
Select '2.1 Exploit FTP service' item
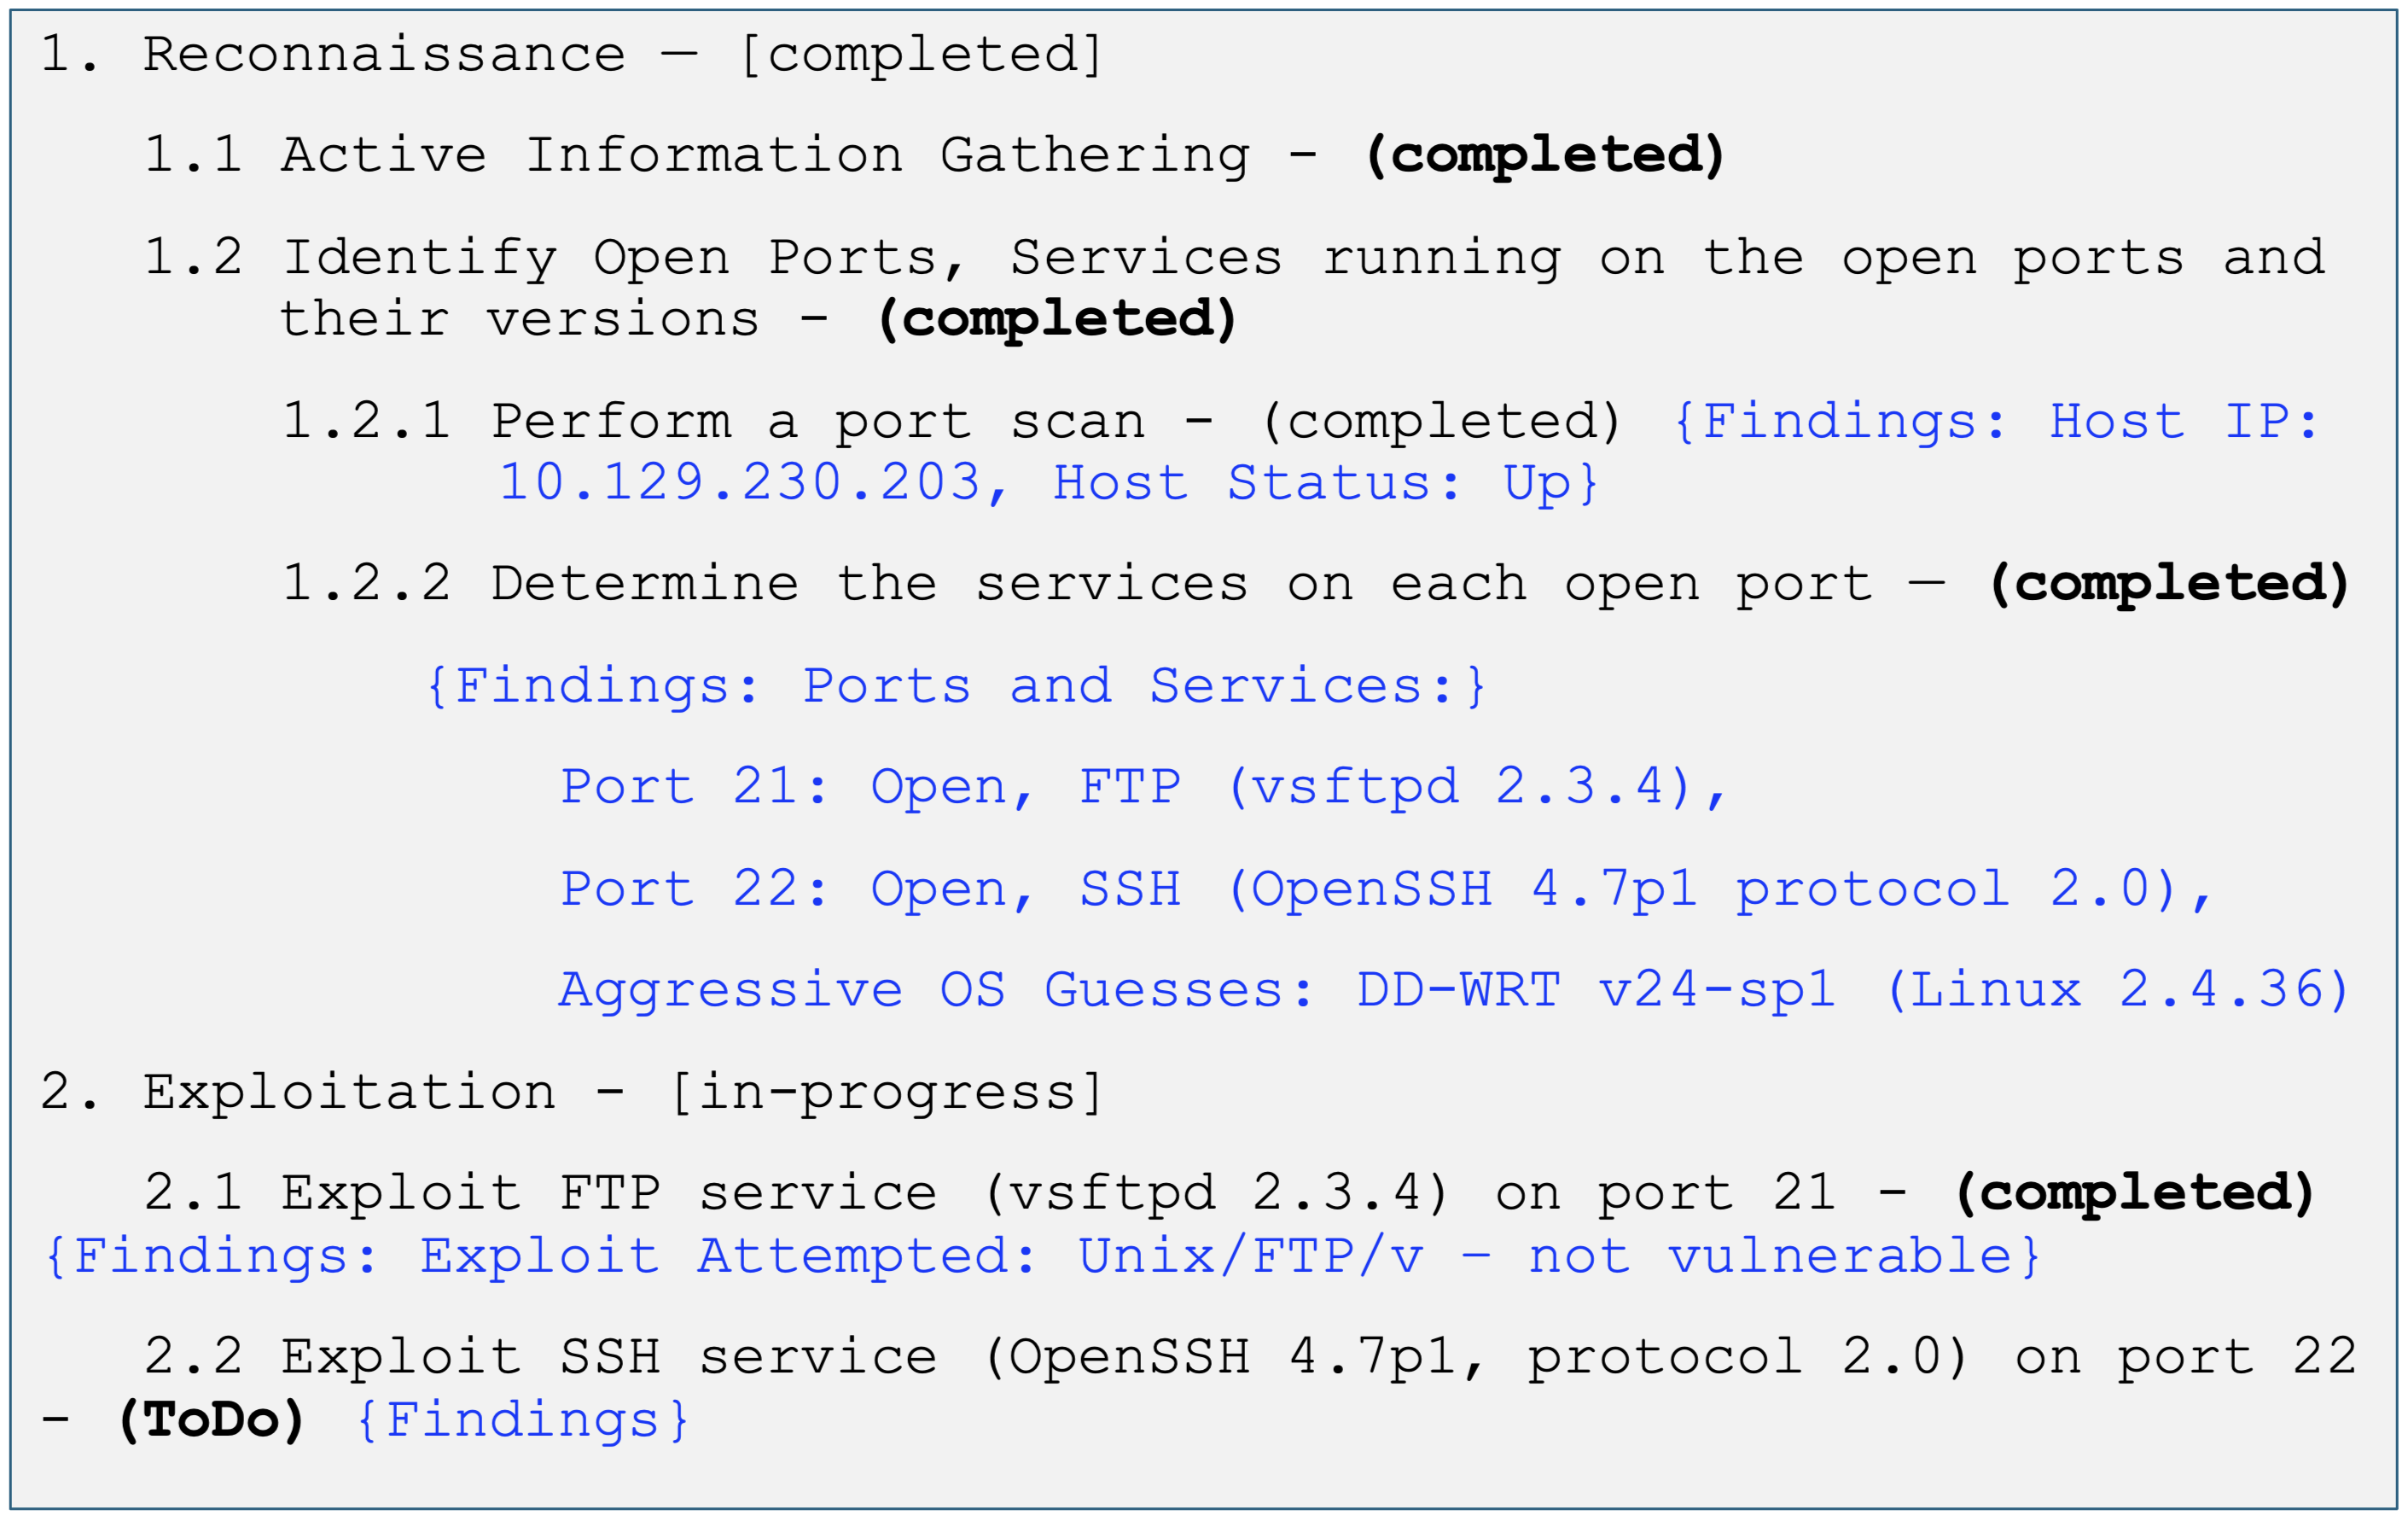(988, 1193)
